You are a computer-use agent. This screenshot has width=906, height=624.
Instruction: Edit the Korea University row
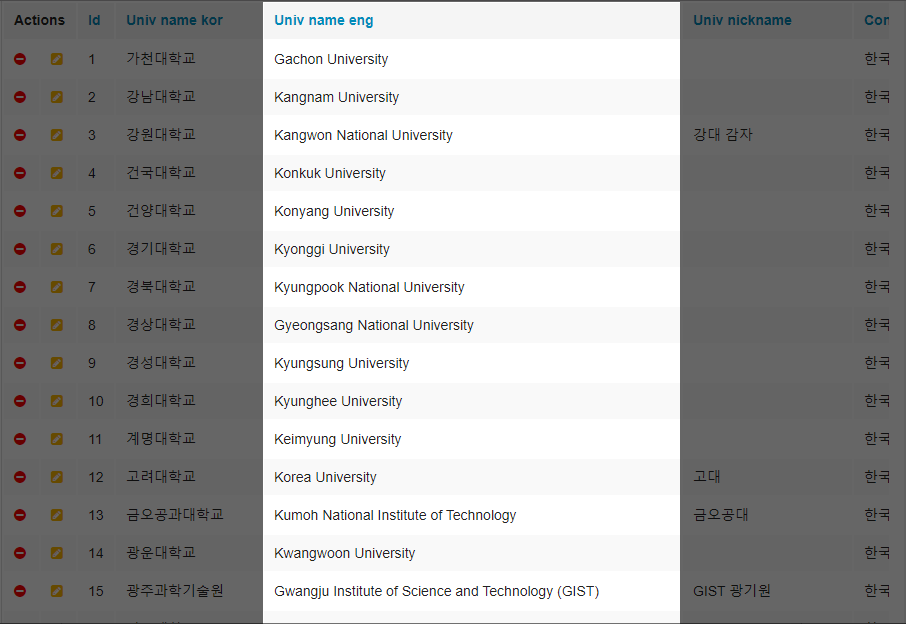click(x=57, y=477)
